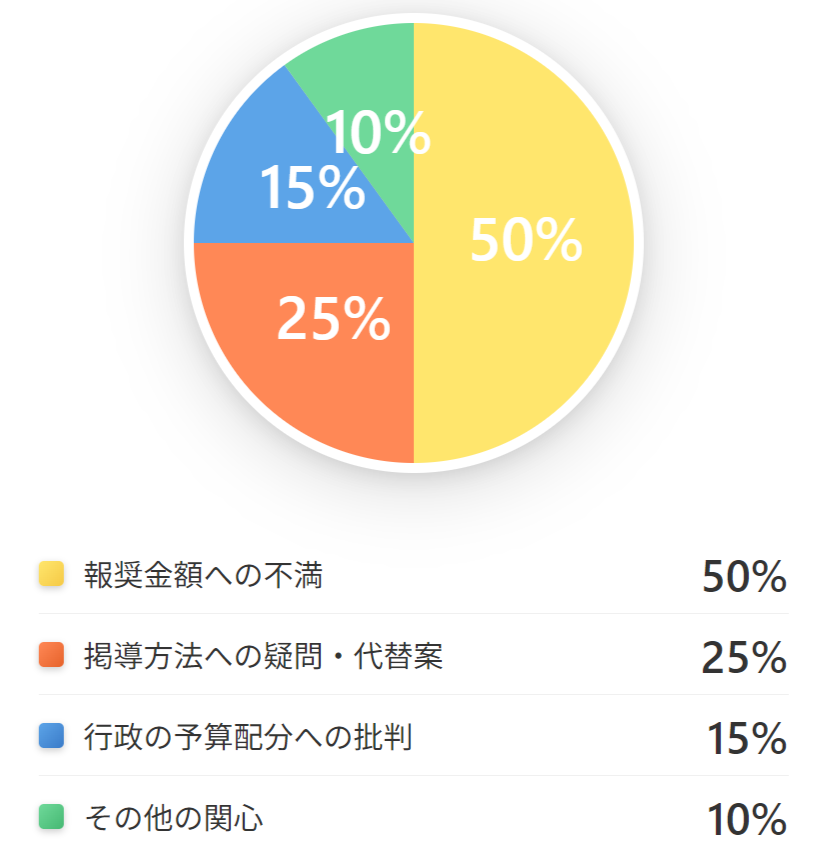Click the 25% value in legend

click(744, 657)
